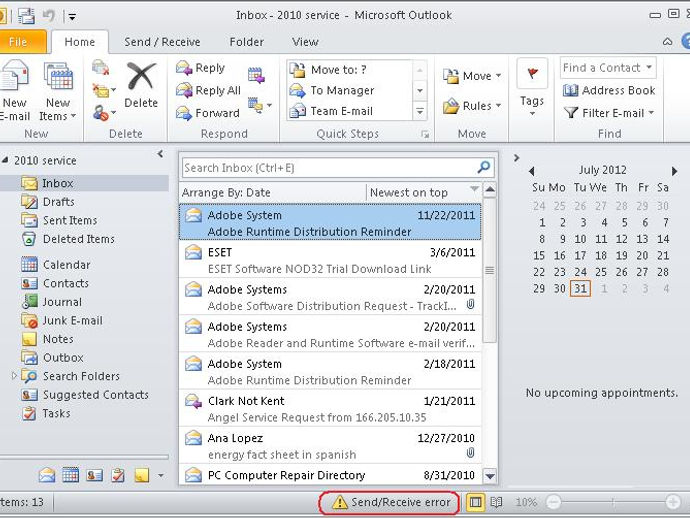The image size is (690, 518).
Task: Click inside the Search Inbox field
Action: 328,168
